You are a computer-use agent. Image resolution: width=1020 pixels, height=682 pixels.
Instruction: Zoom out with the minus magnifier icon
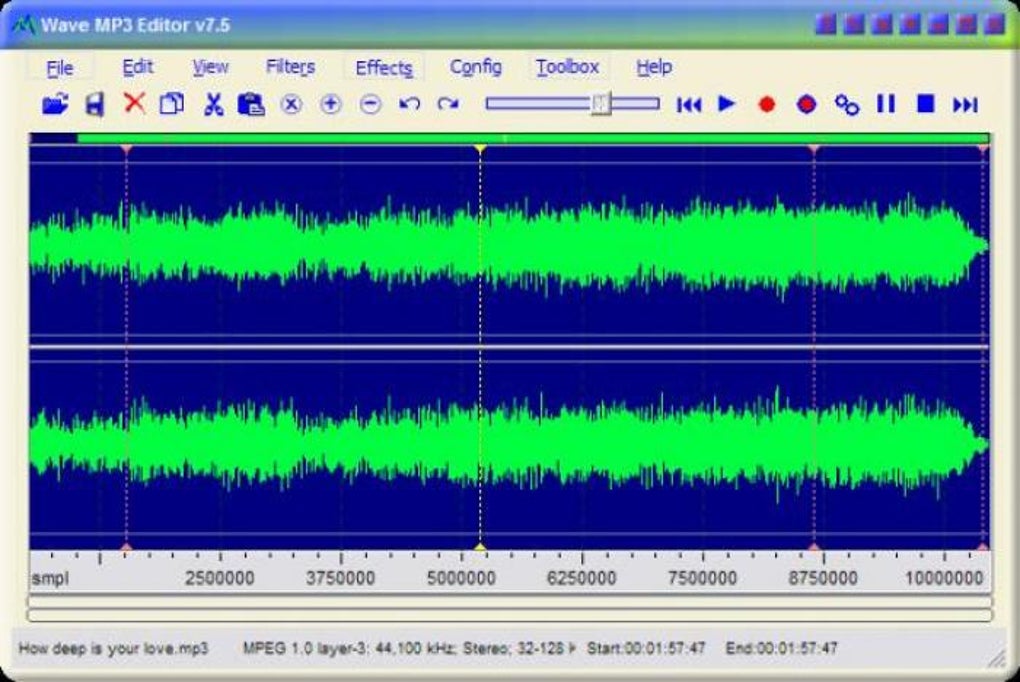pos(370,104)
